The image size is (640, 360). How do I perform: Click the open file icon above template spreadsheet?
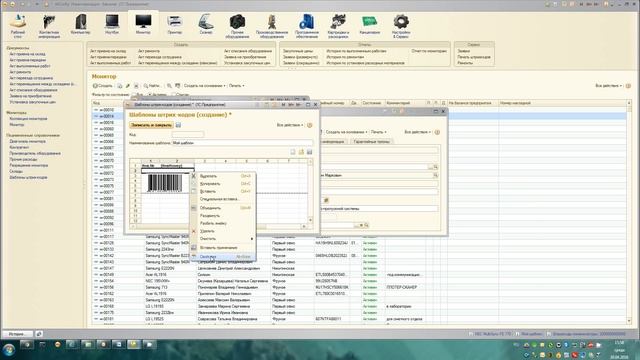pos(301,152)
